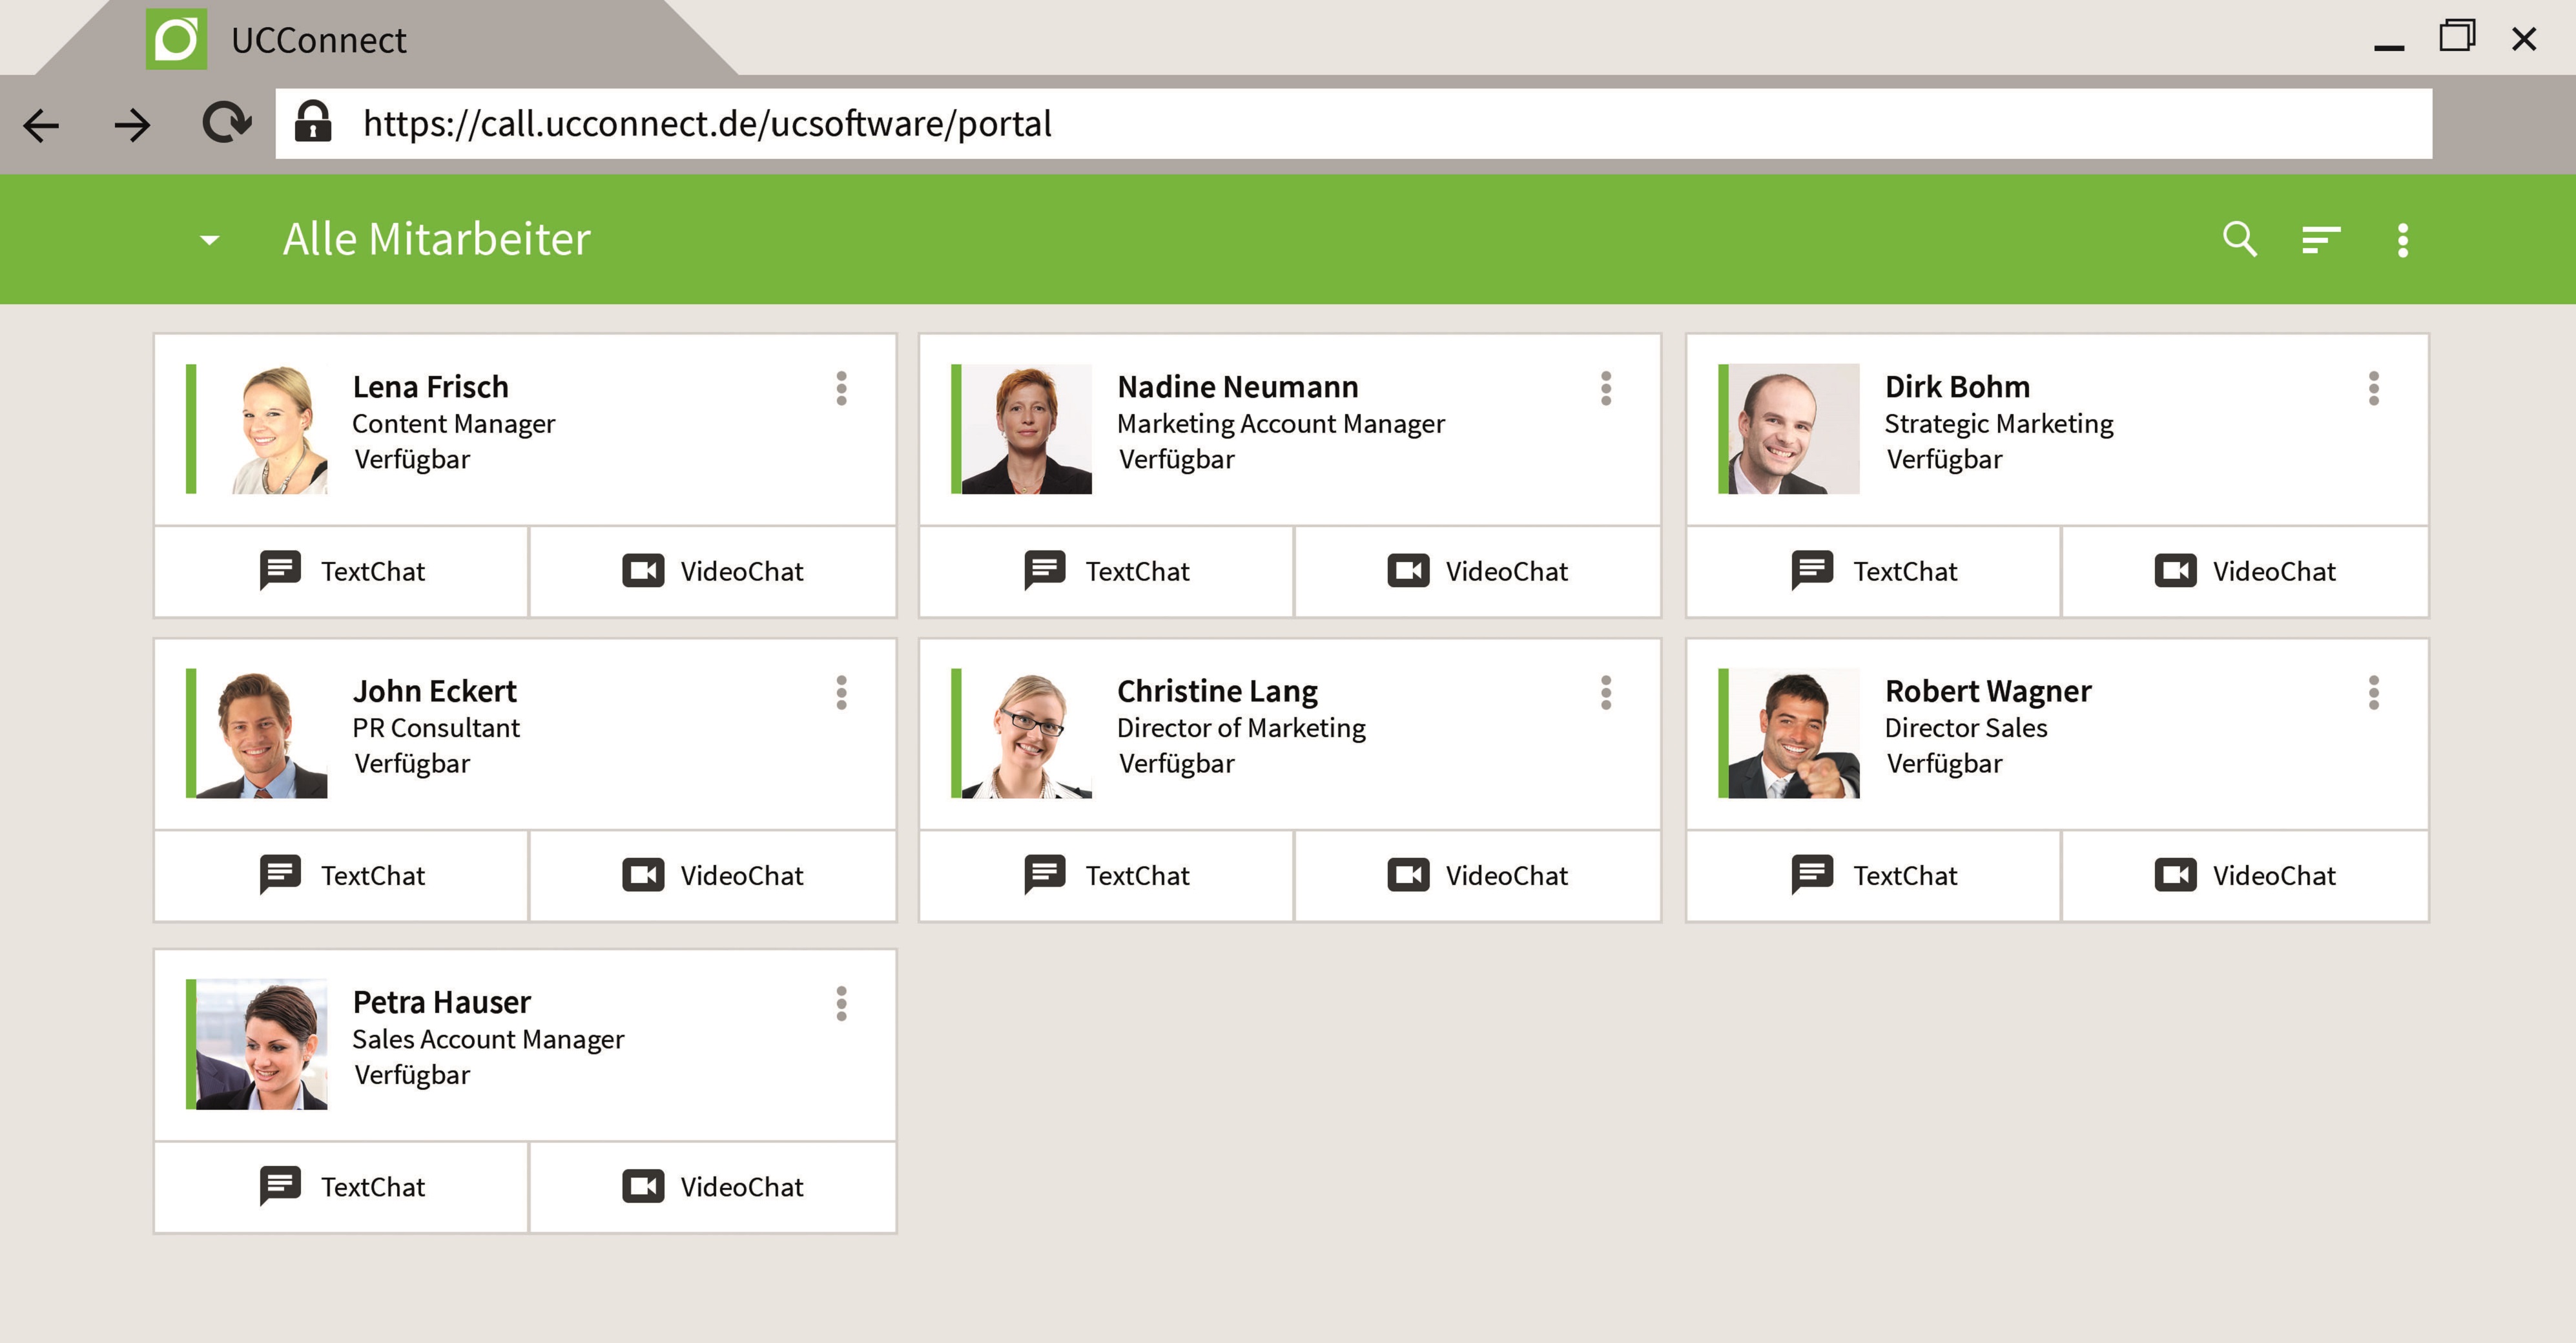The width and height of the screenshot is (2576, 1343).
Task: Reload the page with the refresh icon
Action: (227, 123)
